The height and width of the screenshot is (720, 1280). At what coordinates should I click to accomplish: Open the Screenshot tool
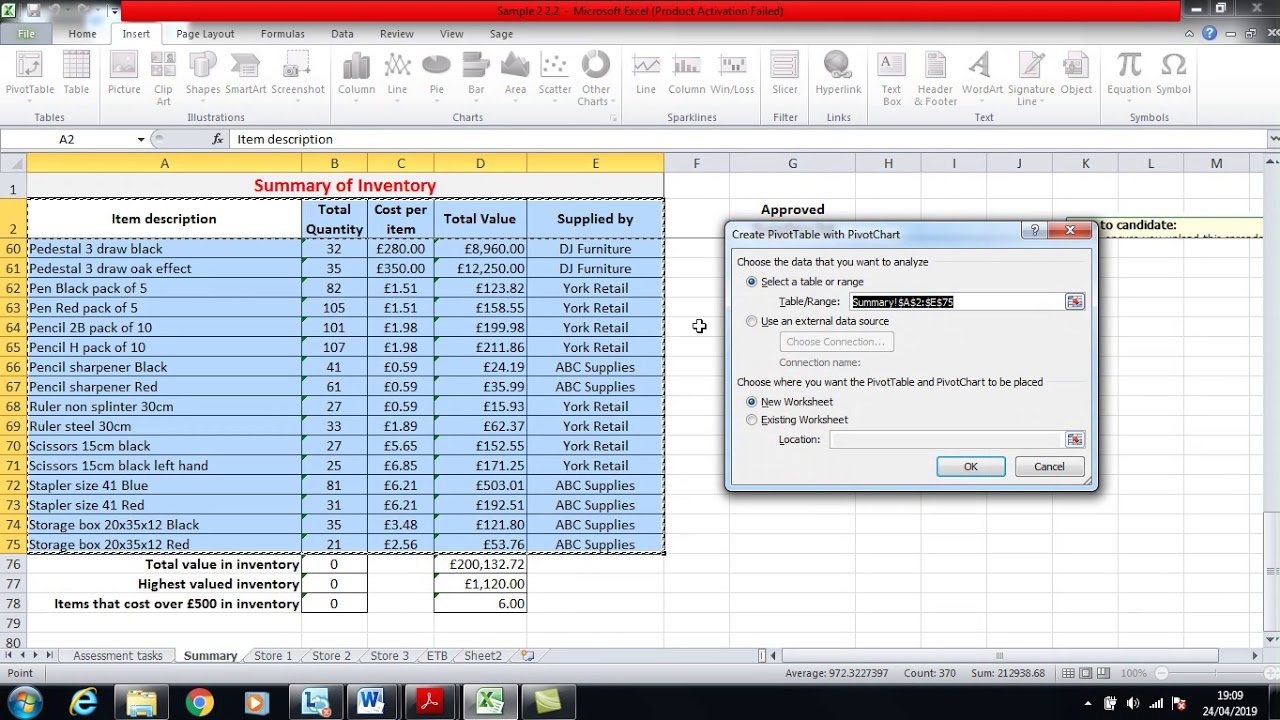pyautogui.click(x=298, y=78)
